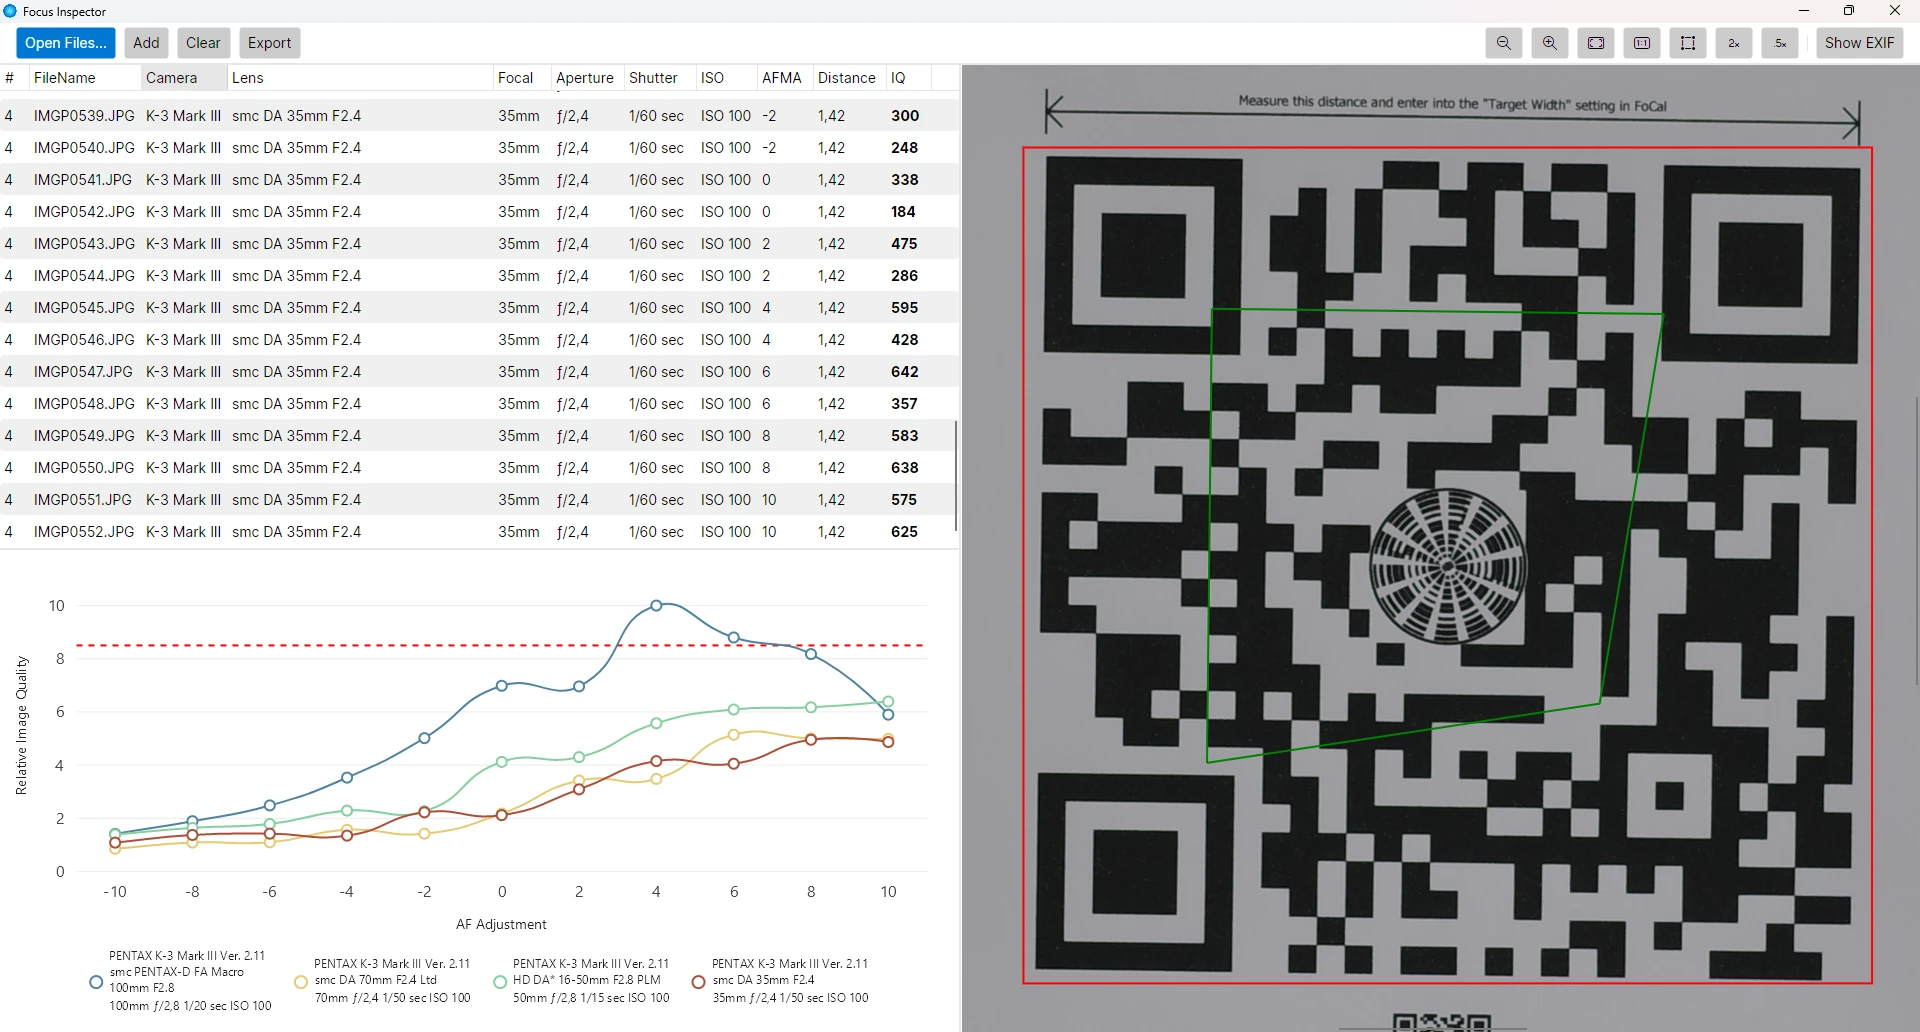Toggle the DA 70mm F2.4 Ltd legend series
The height and width of the screenshot is (1032, 1920).
click(x=301, y=982)
